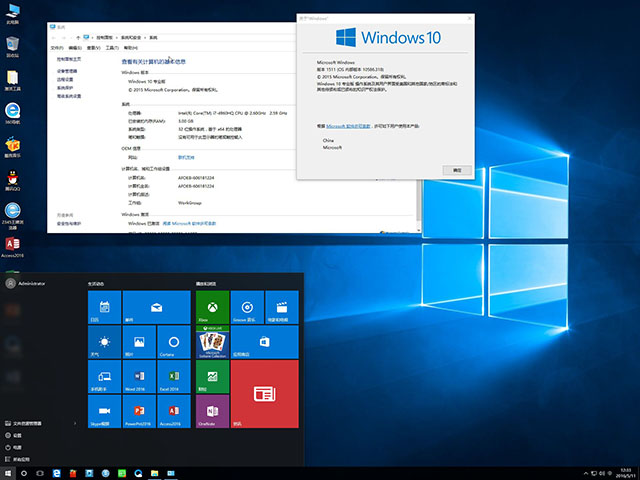Click the Up arrow in System window navigation
640x480 pixels.
point(77,37)
